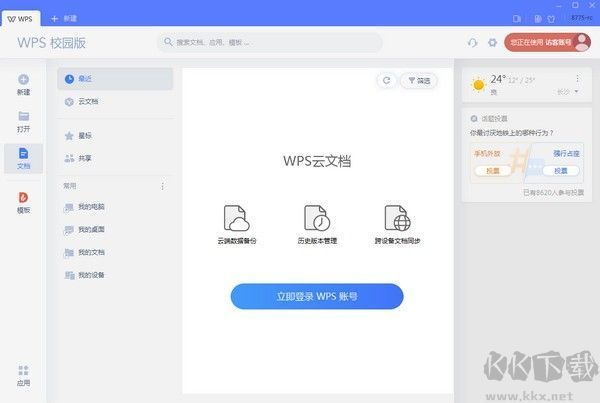This screenshot has width=600, height=403.
Task: Click the title bar document icon
Action: (x=538, y=19)
